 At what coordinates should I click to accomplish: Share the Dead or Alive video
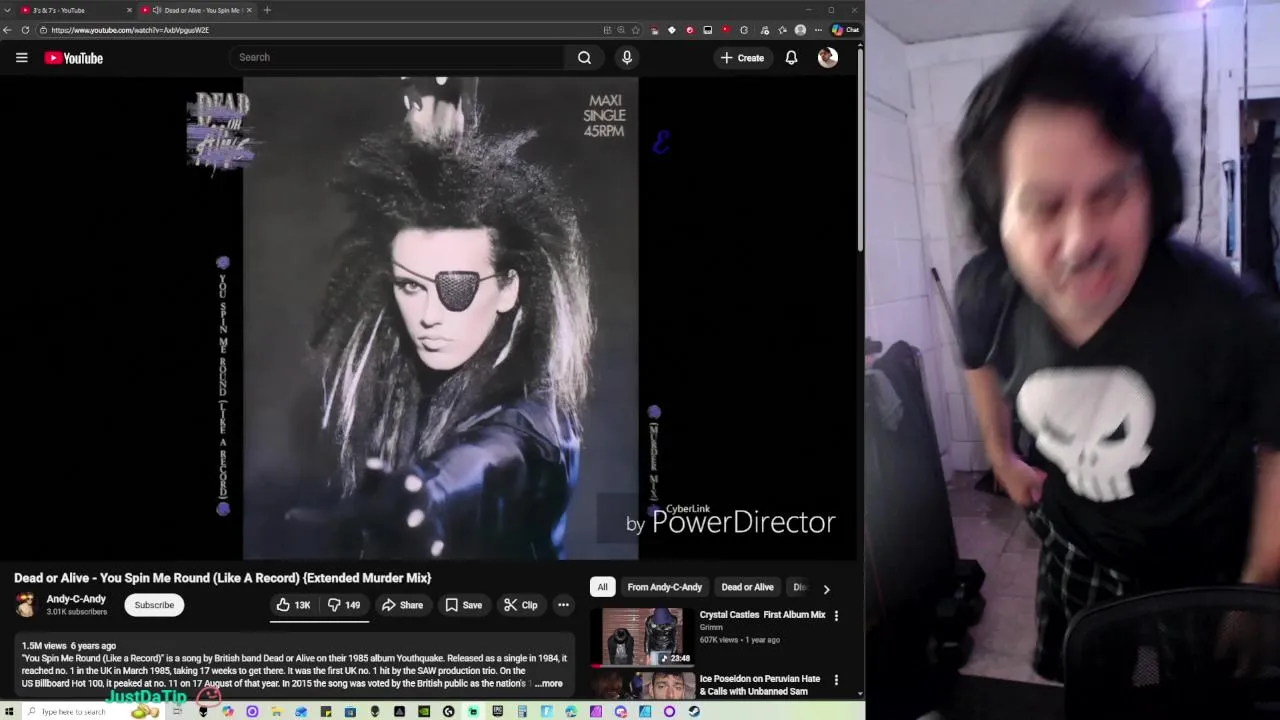click(403, 605)
